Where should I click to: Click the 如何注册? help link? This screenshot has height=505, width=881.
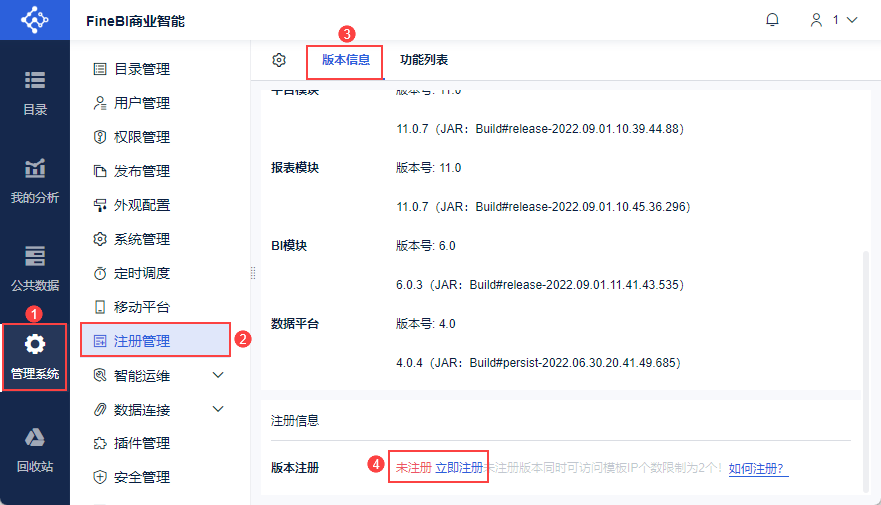(758, 468)
